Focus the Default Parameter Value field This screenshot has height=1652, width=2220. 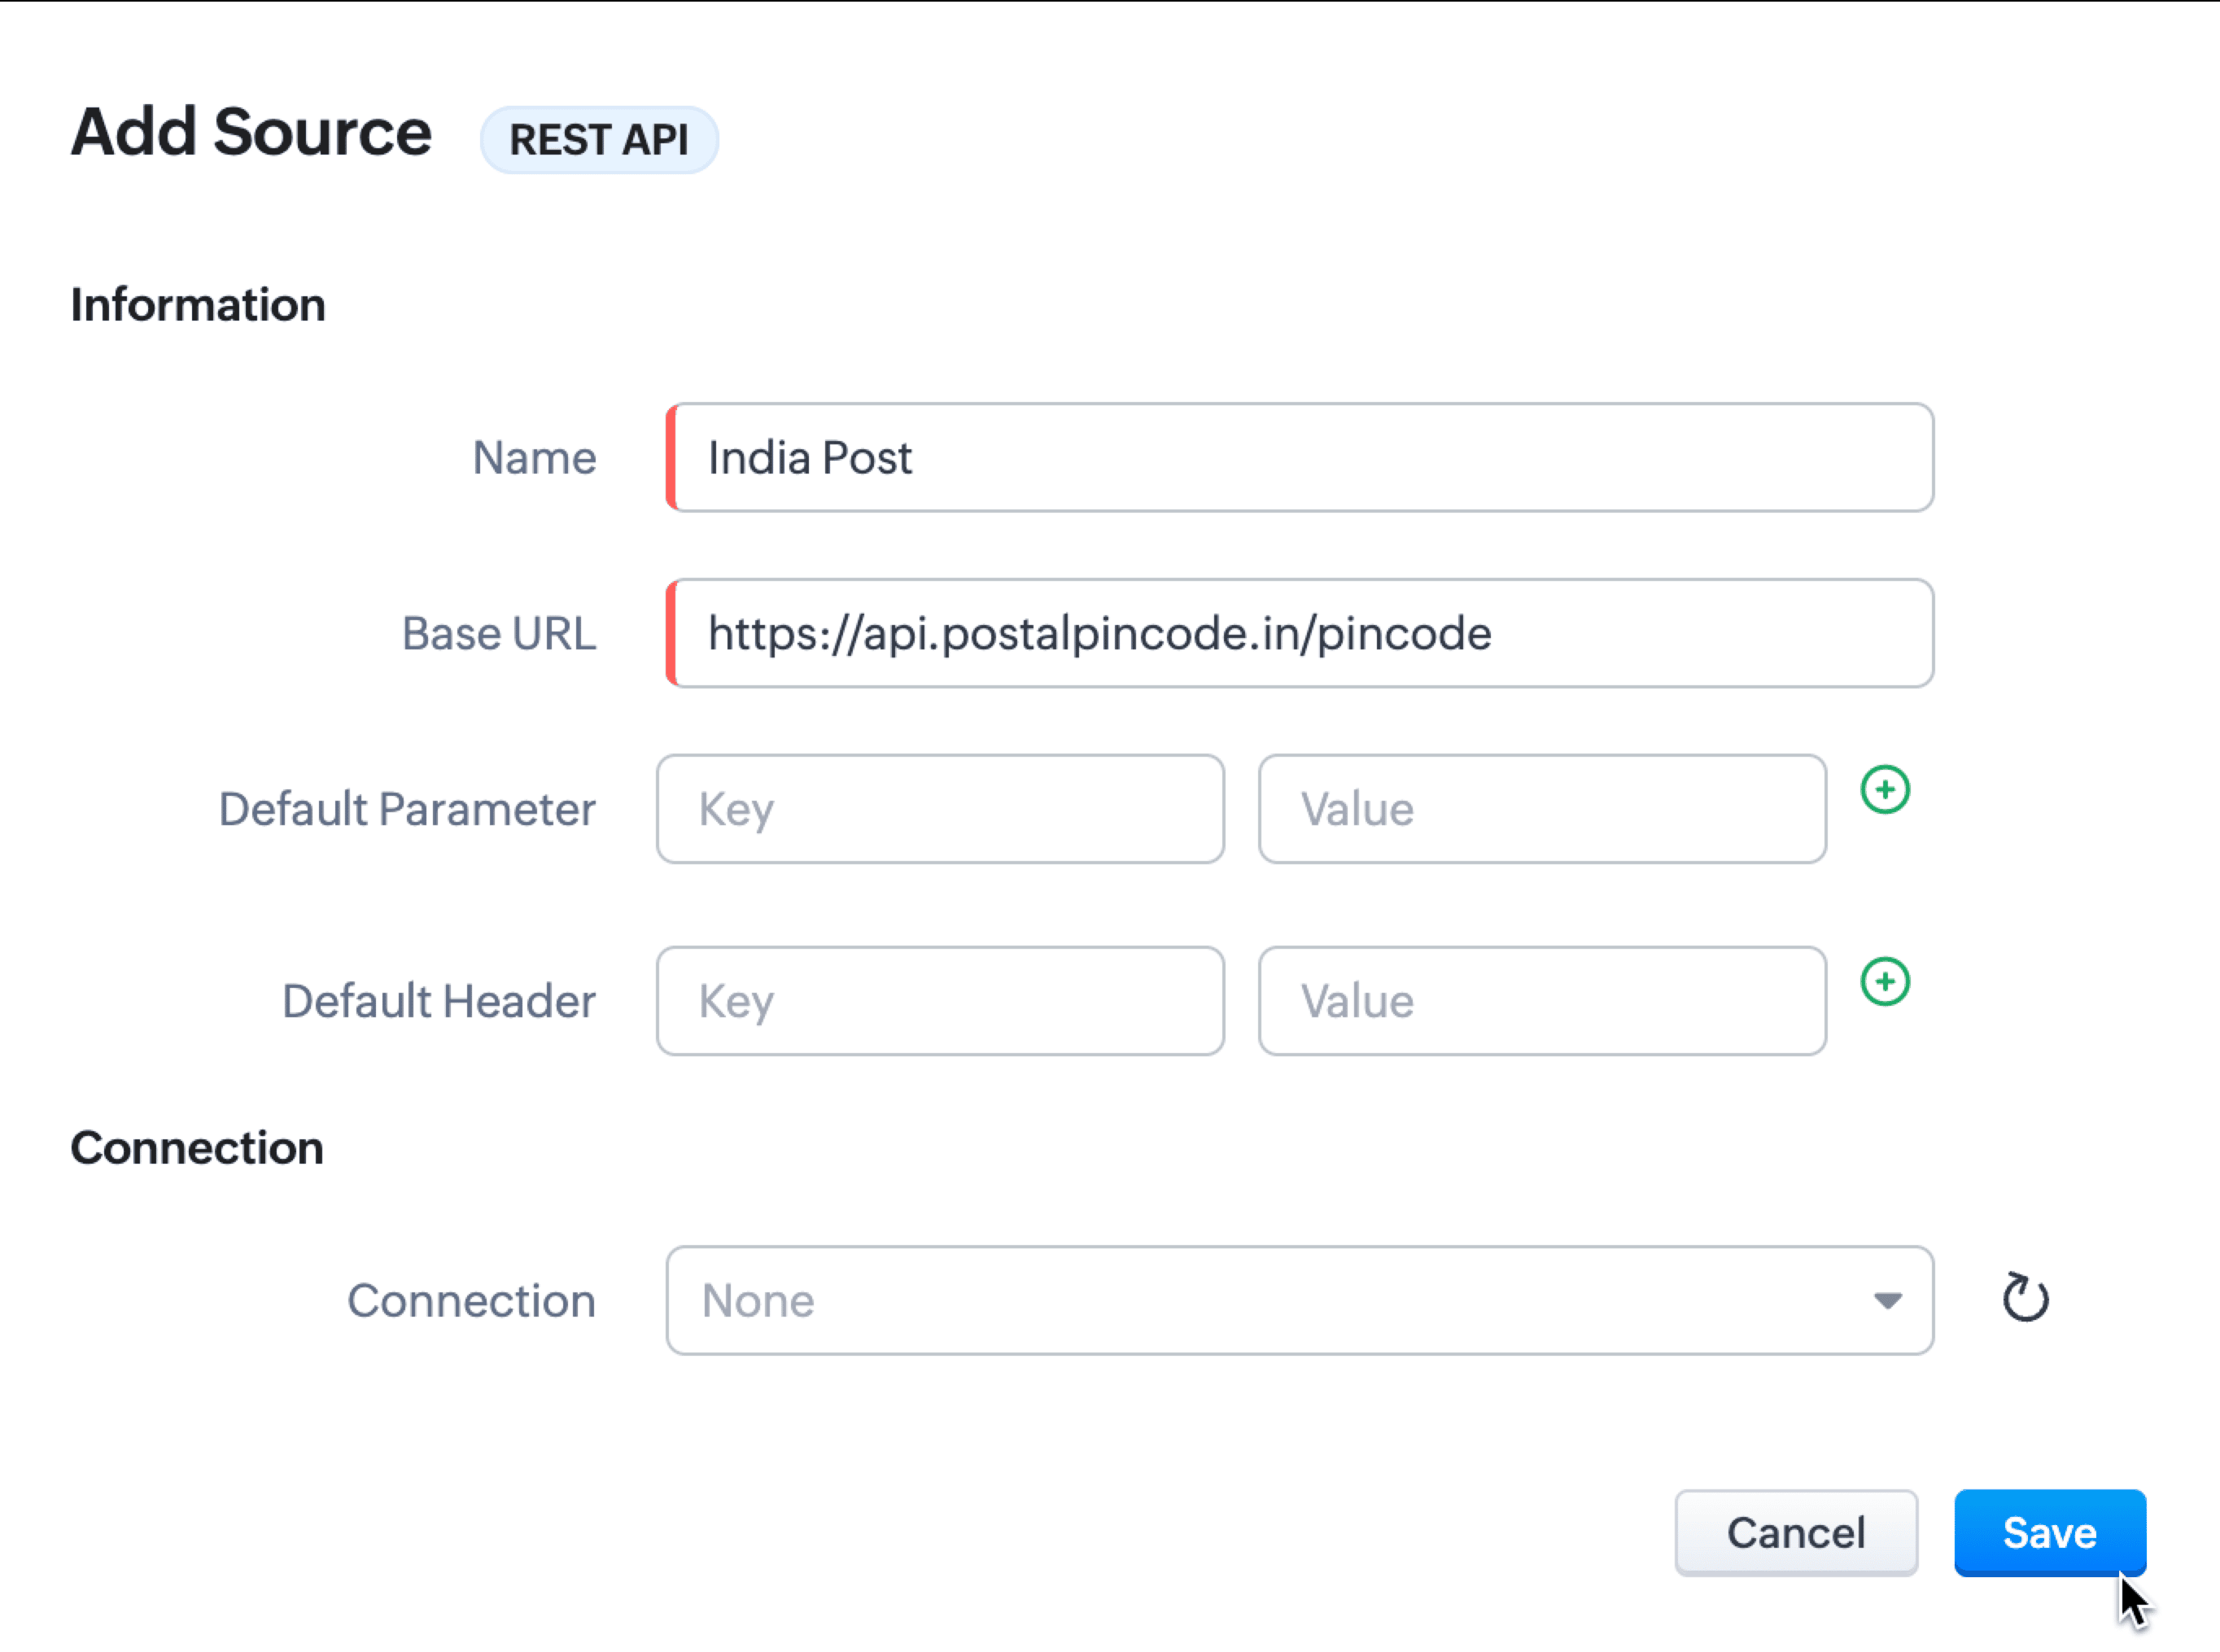point(1542,809)
